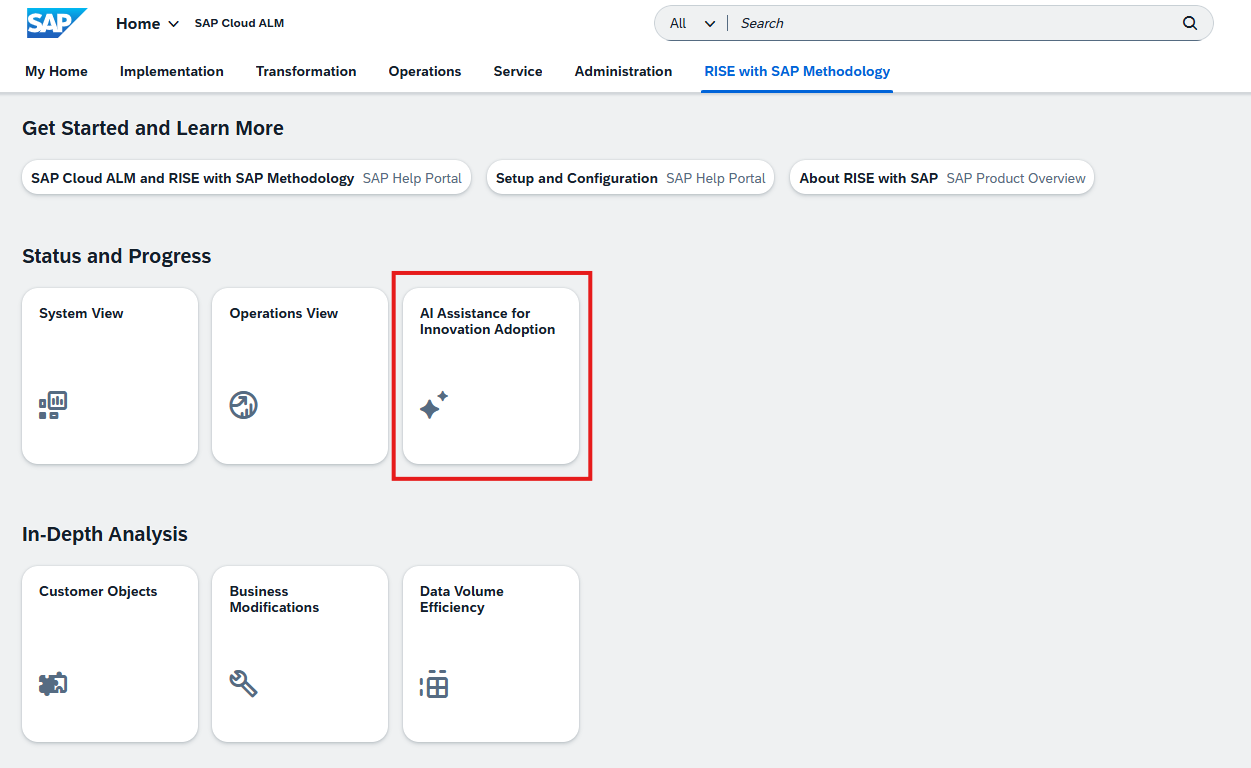Click the Business Modifications wrench icon

click(x=243, y=684)
